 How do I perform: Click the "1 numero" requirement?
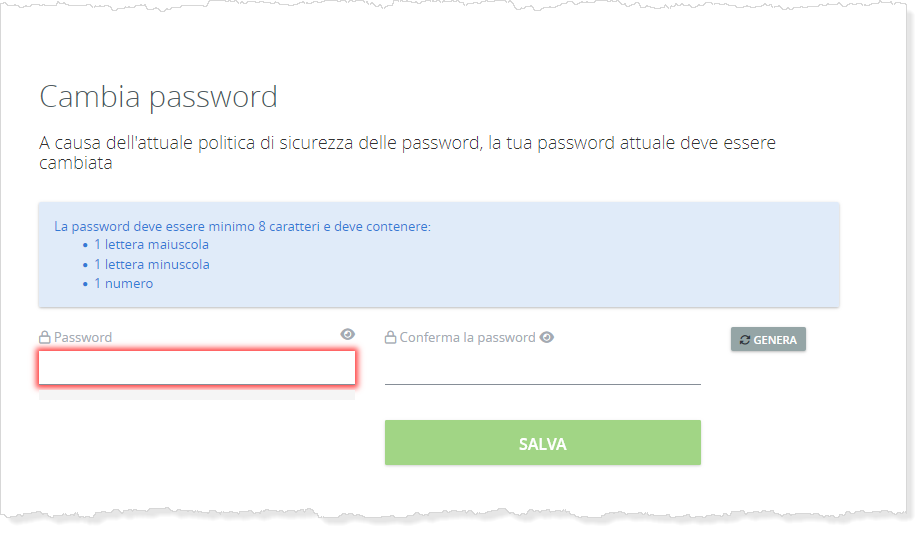[124, 283]
